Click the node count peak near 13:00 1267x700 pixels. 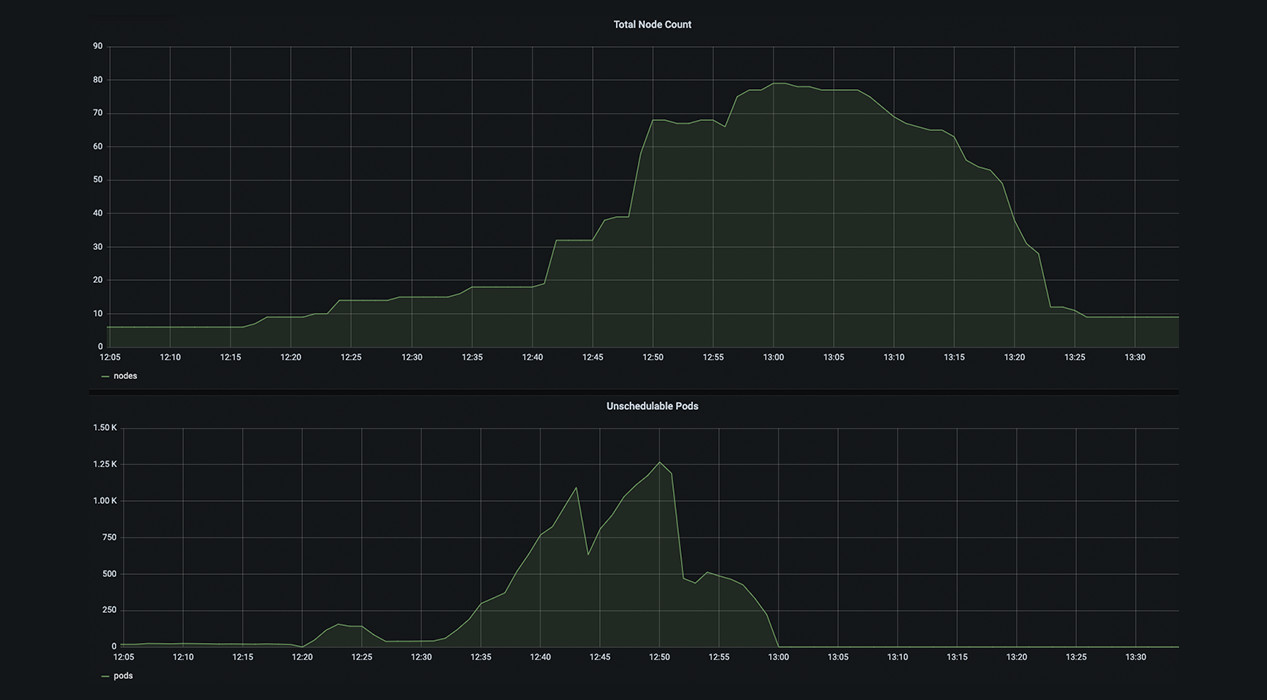779,83
